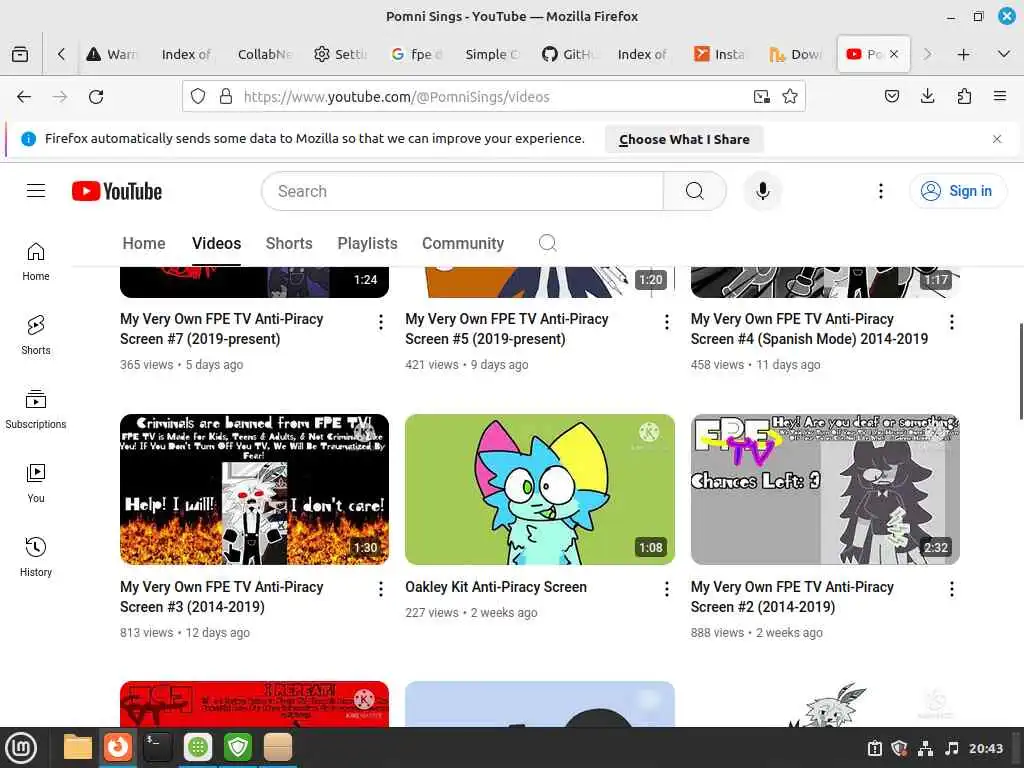The height and width of the screenshot is (768, 1024).
Task: Open the Linux Mint start menu
Action: click(x=21, y=747)
